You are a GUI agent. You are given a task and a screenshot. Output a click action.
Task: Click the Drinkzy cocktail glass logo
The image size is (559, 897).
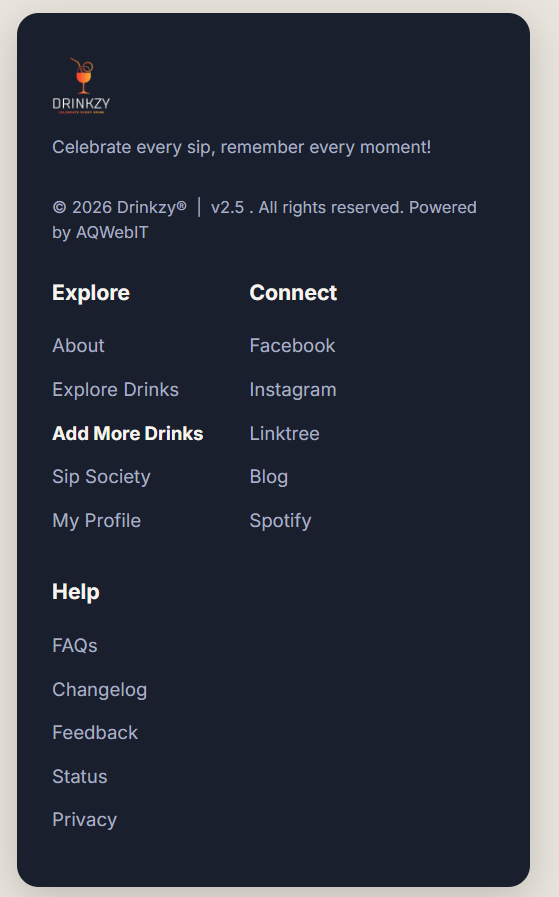pos(81,85)
